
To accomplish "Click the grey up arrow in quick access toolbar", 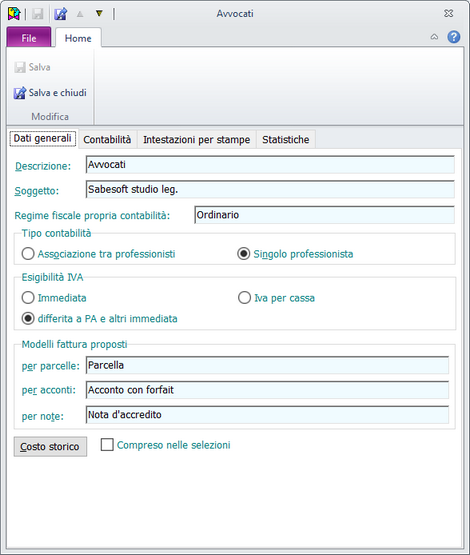I will coord(80,14).
